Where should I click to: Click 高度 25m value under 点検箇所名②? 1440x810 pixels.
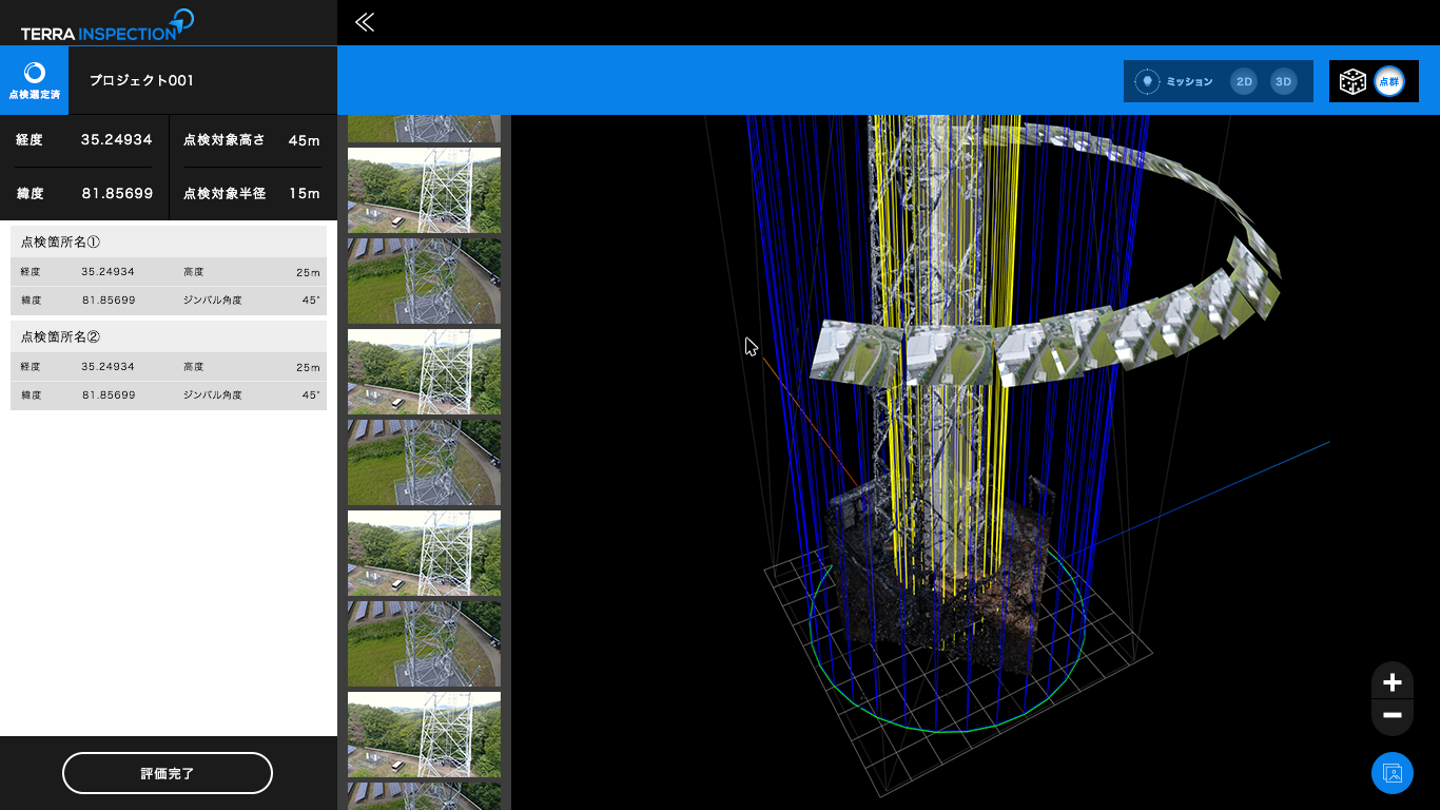[308, 368]
